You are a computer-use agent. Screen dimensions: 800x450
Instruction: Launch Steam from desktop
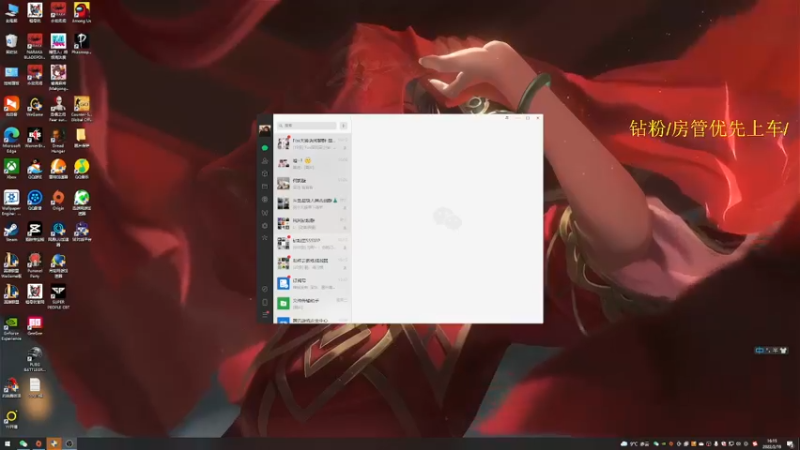11,232
